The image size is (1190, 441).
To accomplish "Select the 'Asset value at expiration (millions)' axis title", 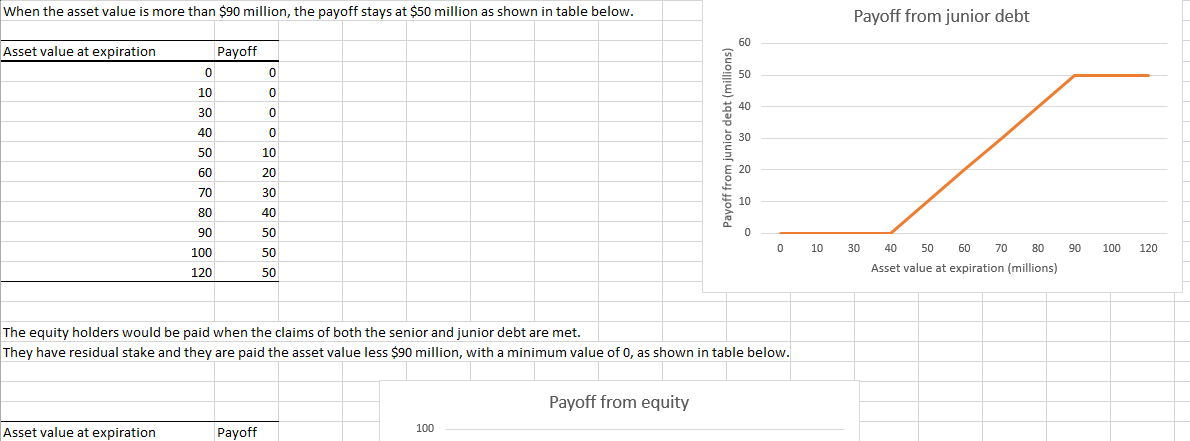I will coord(964,268).
